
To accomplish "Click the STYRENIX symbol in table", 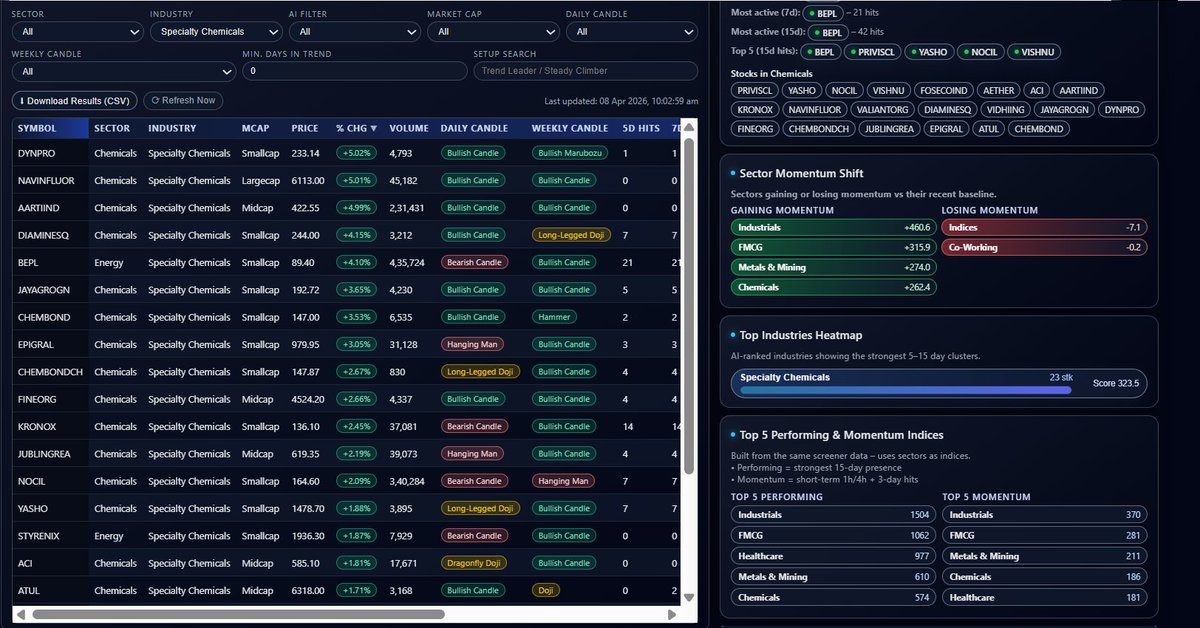I will click(x=39, y=536).
